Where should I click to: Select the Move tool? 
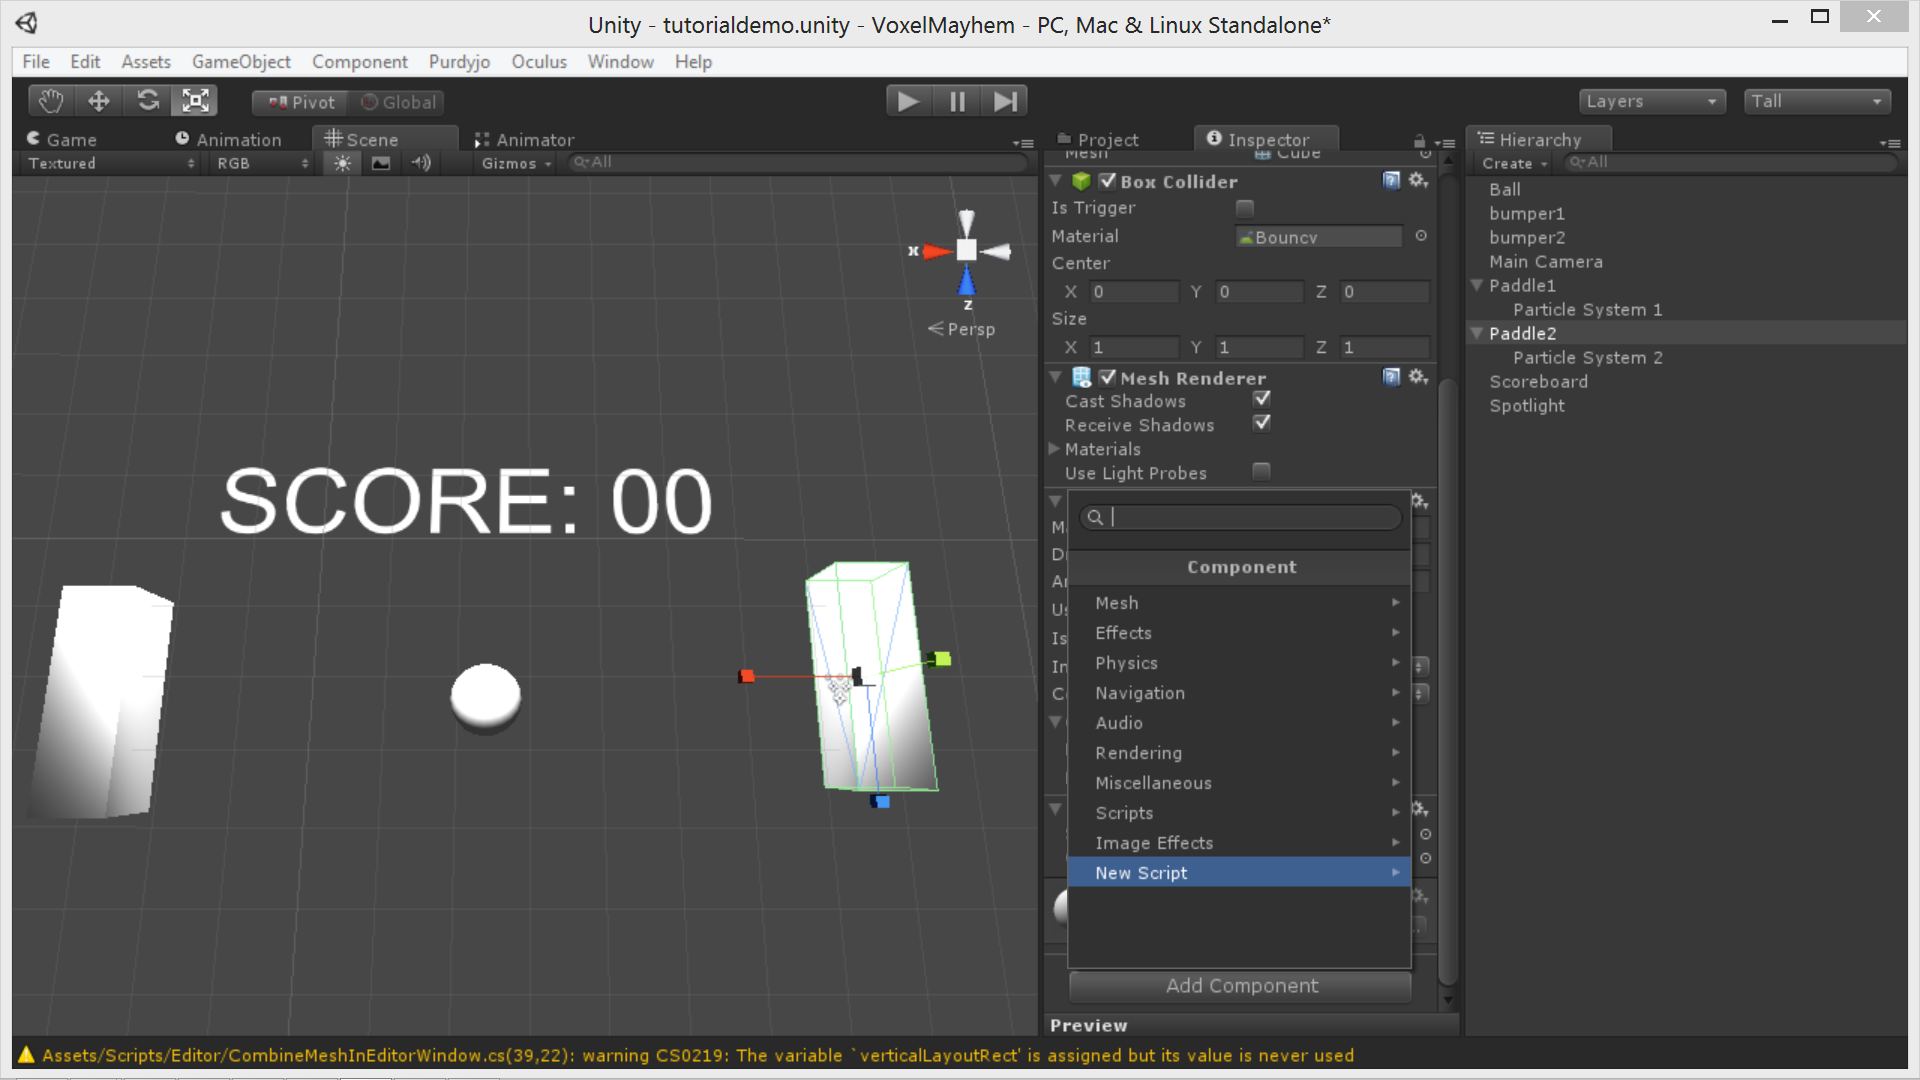[98, 100]
